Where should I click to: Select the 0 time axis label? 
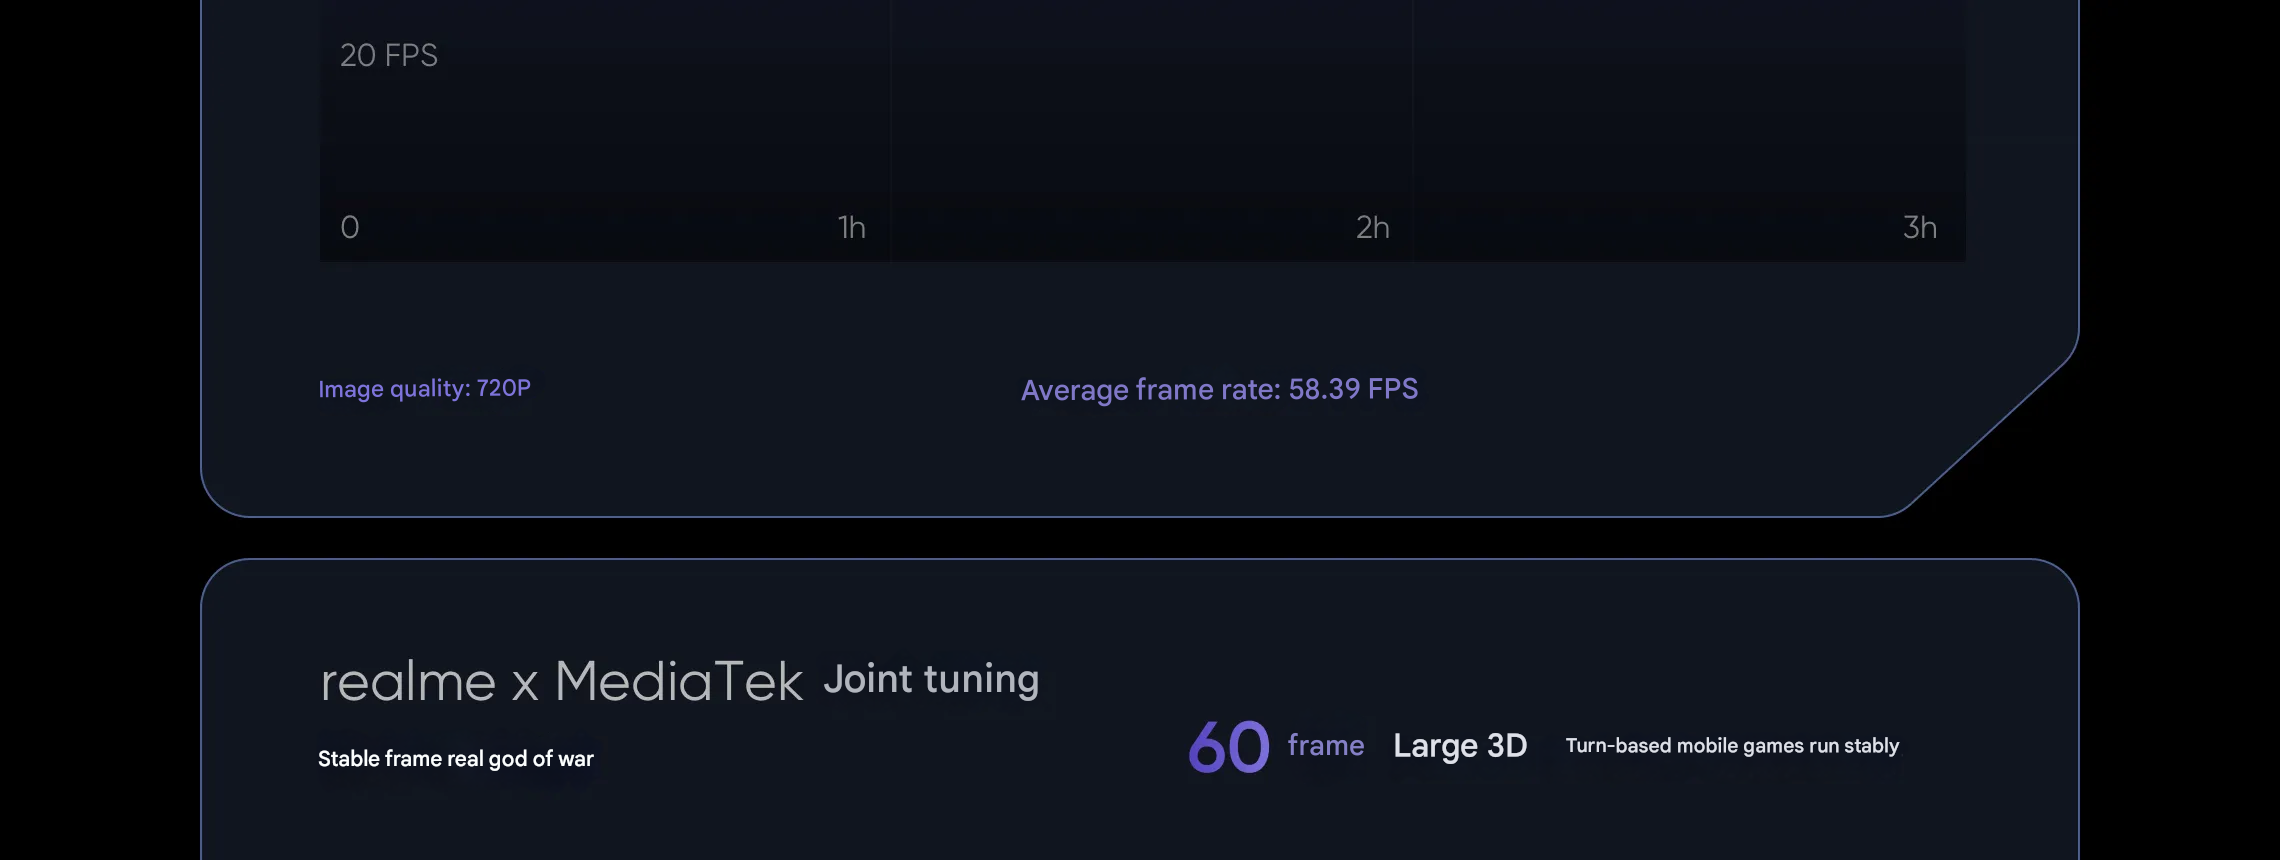point(350,227)
